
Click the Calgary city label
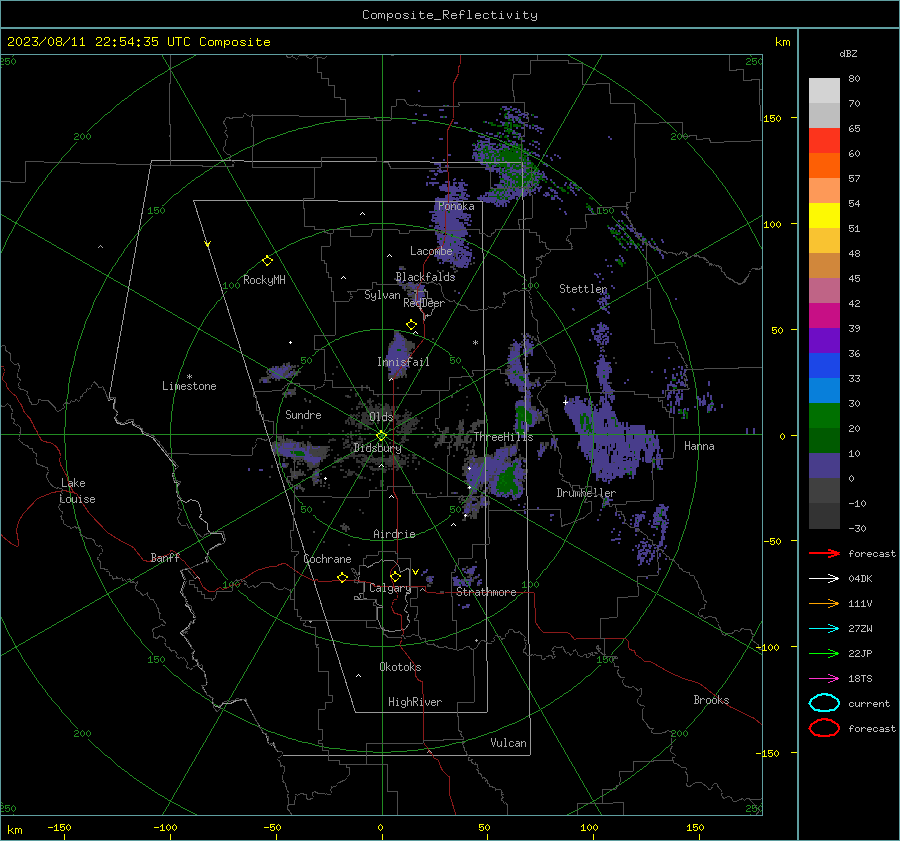click(390, 588)
